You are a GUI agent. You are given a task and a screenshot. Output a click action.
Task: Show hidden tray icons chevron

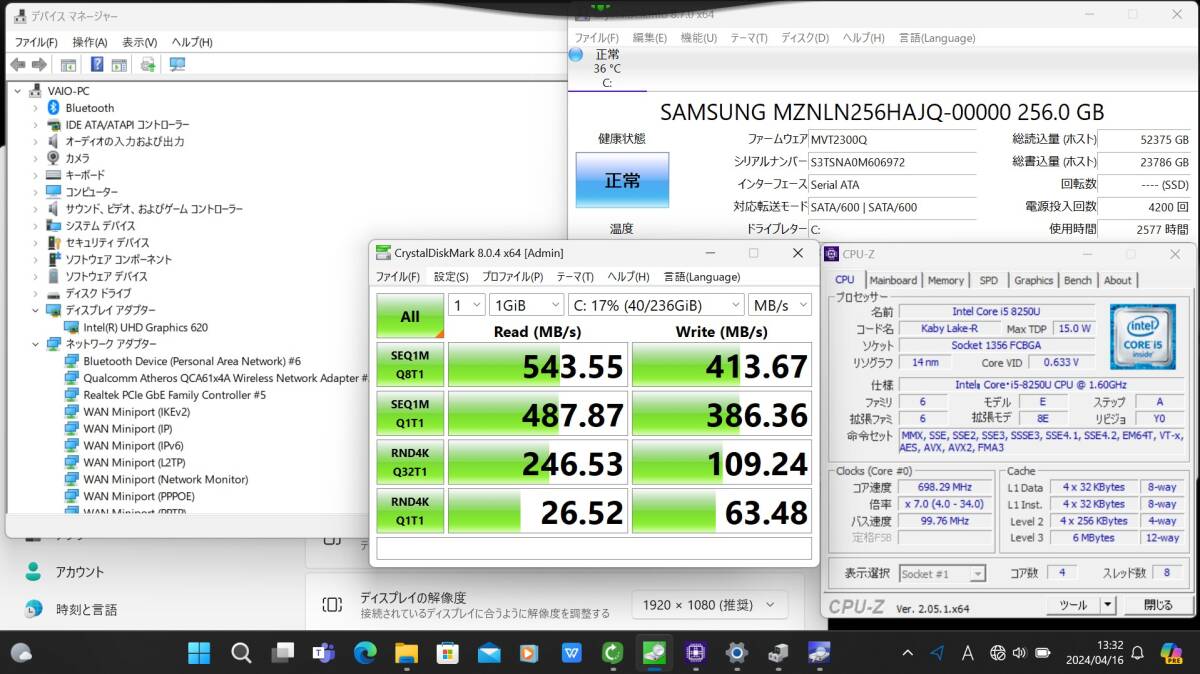pyautogui.click(x=908, y=653)
